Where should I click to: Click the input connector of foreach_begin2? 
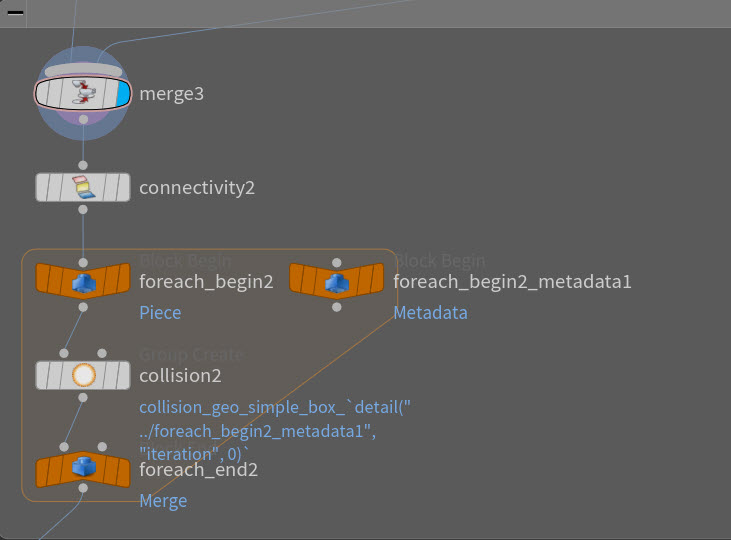pos(83,263)
